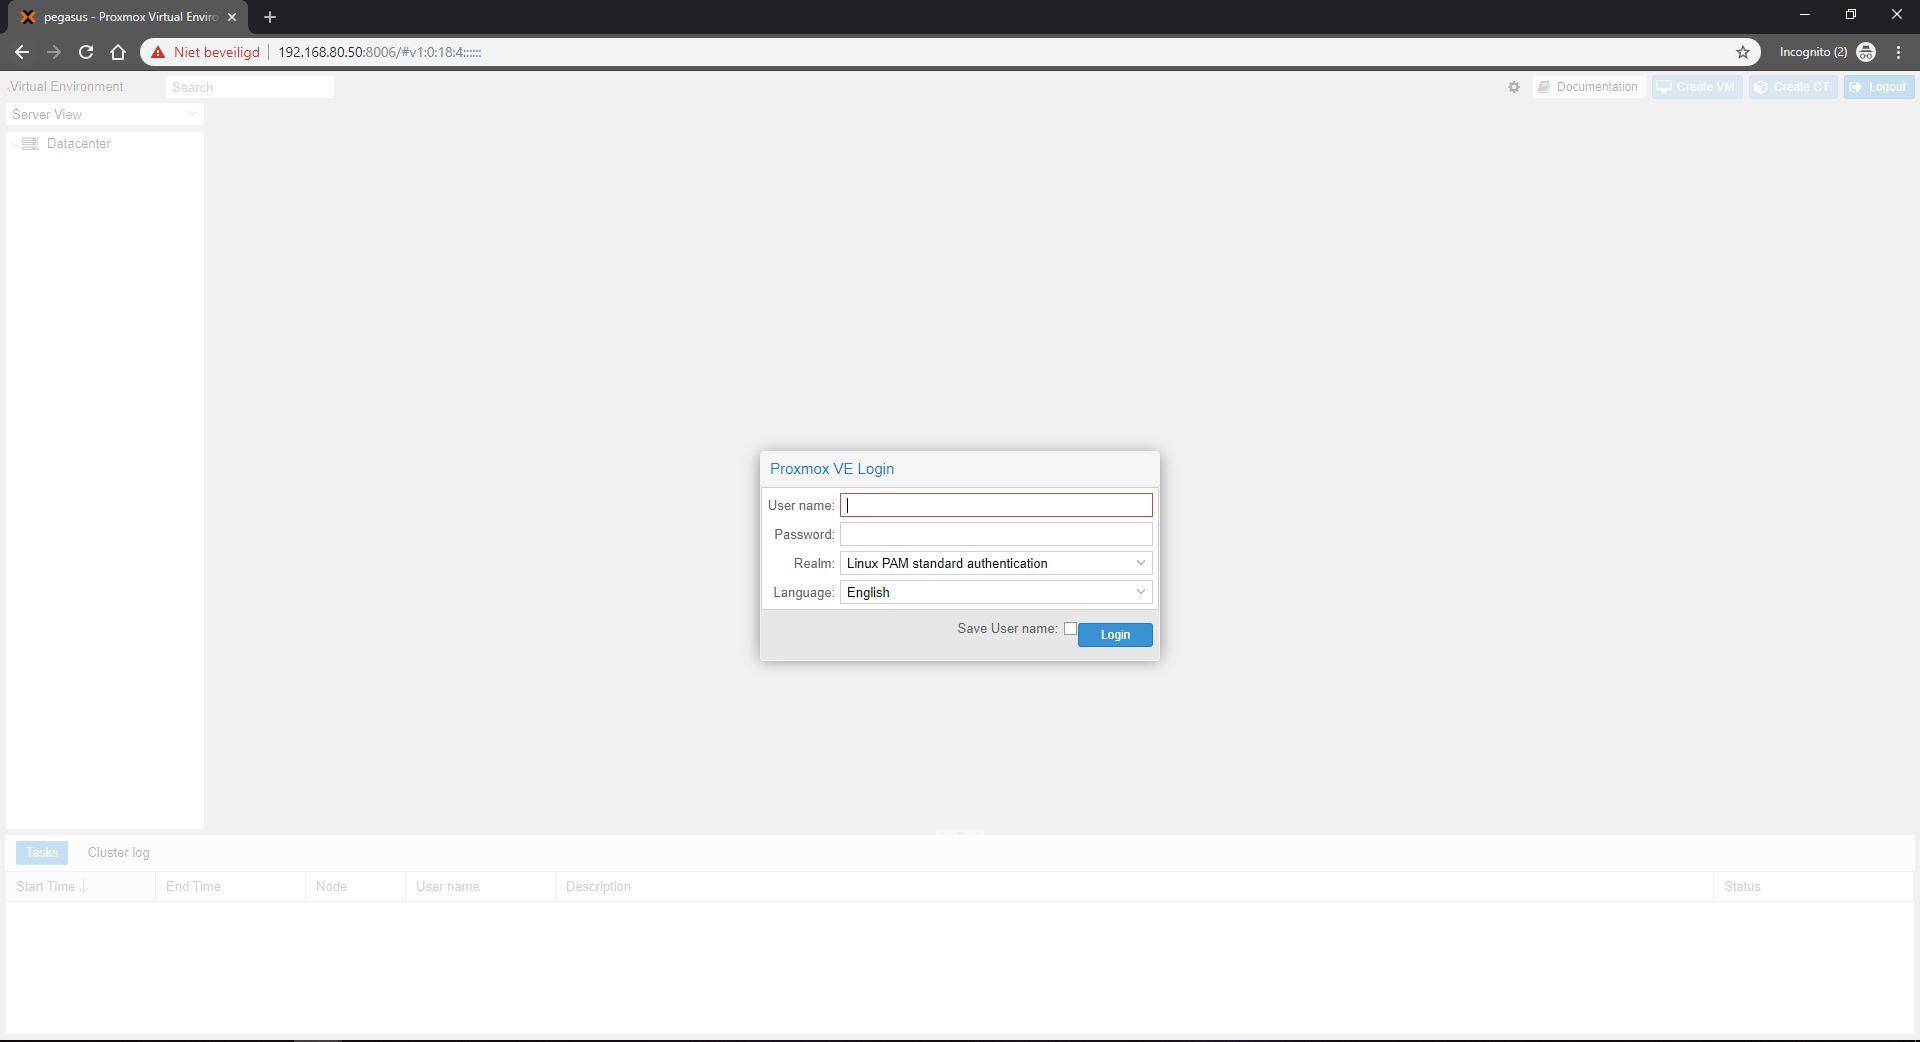Close the pegasus Proxmox tab
1920x1042 pixels.
point(232,17)
